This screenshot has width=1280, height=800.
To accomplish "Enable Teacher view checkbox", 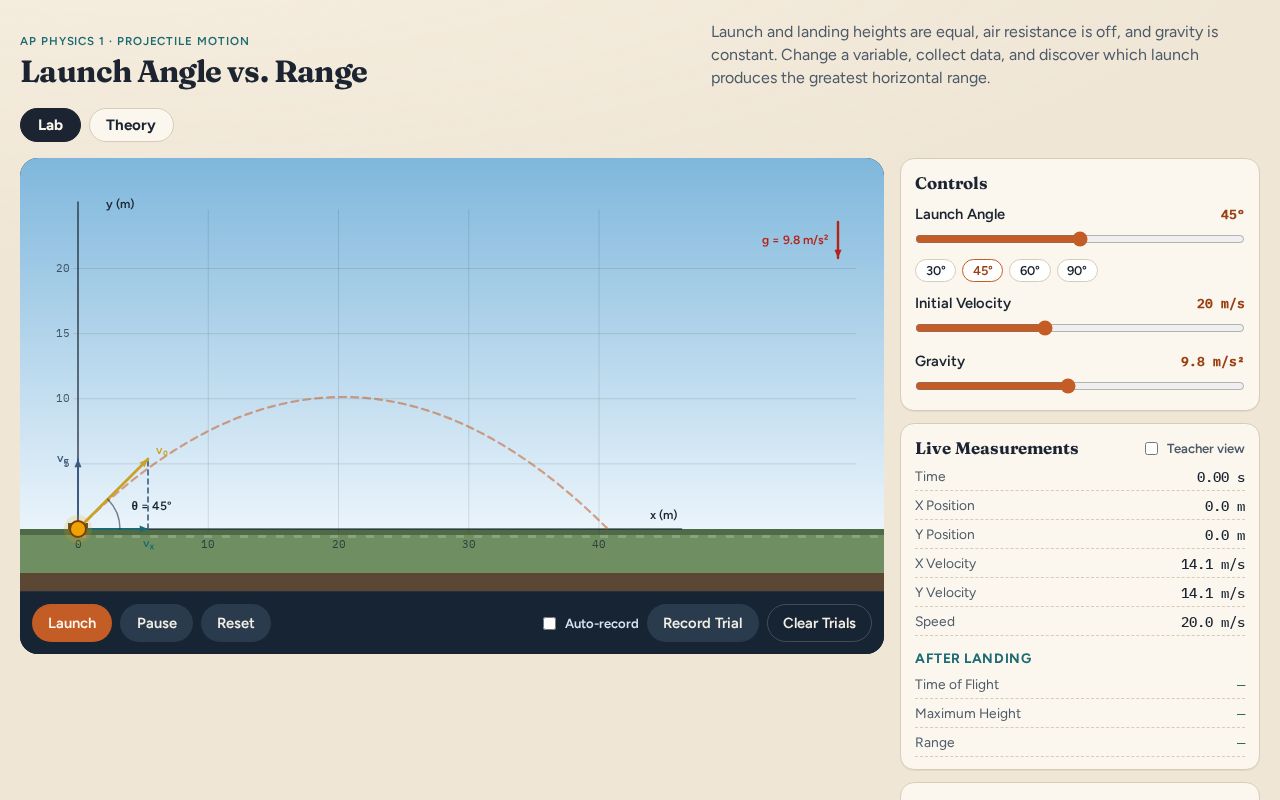I will click(1151, 449).
